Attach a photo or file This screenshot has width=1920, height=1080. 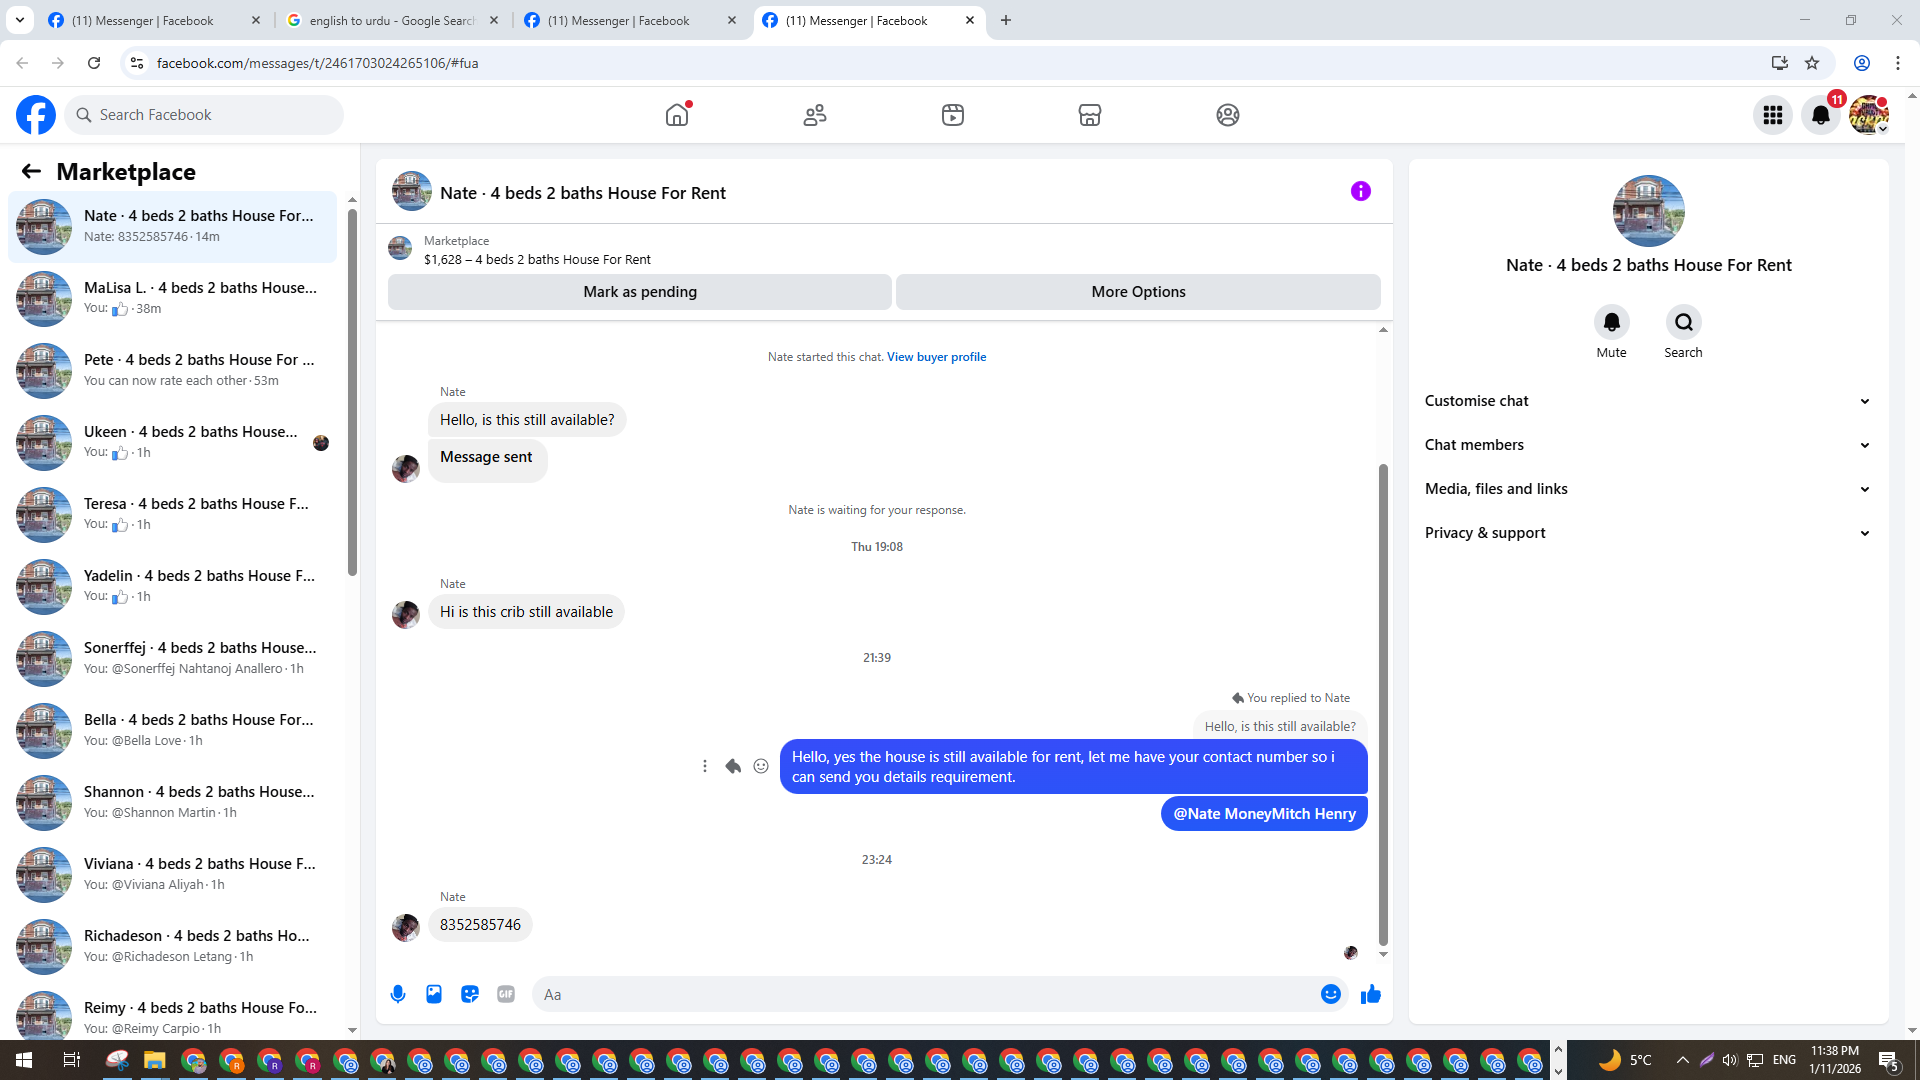click(434, 994)
